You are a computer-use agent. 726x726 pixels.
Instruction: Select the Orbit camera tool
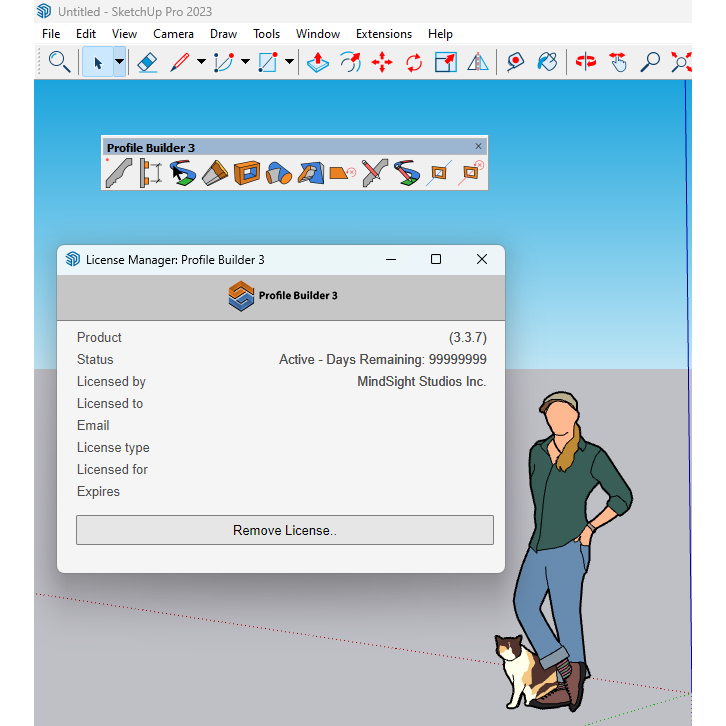pyautogui.click(x=586, y=62)
